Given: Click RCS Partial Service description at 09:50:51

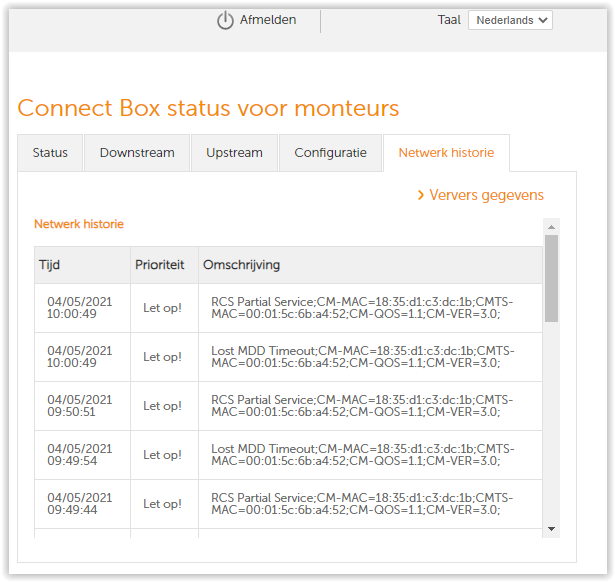Looking at the screenshot, I should tap(362, 406).
